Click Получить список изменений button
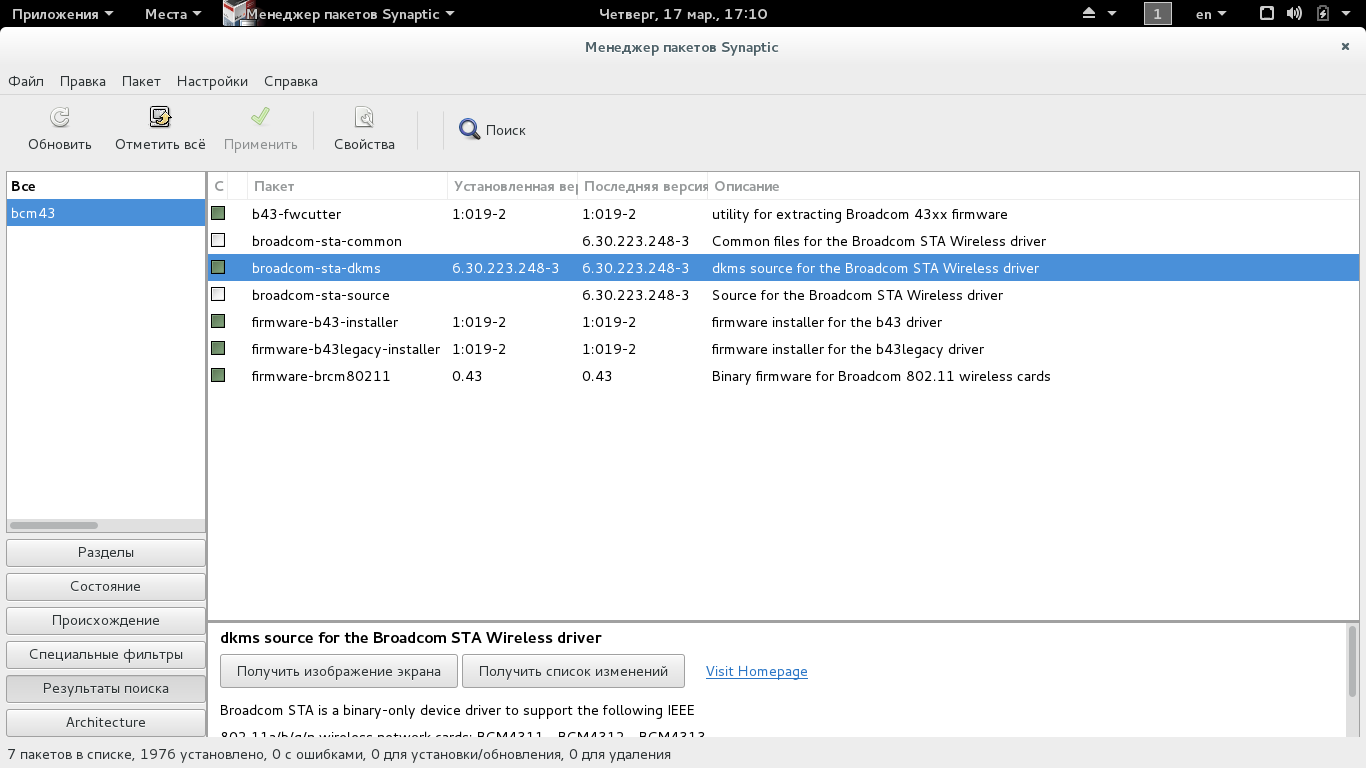Viewport: 1366px width, 768px height. 573,671
